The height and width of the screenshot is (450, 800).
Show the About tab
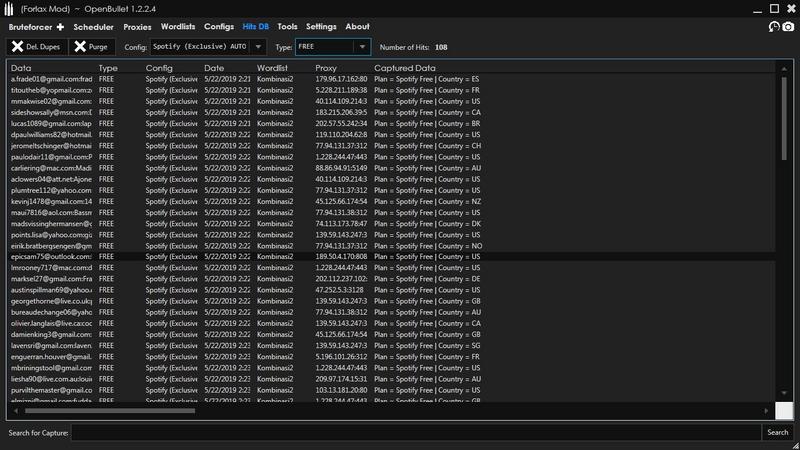tap(357, 27)
